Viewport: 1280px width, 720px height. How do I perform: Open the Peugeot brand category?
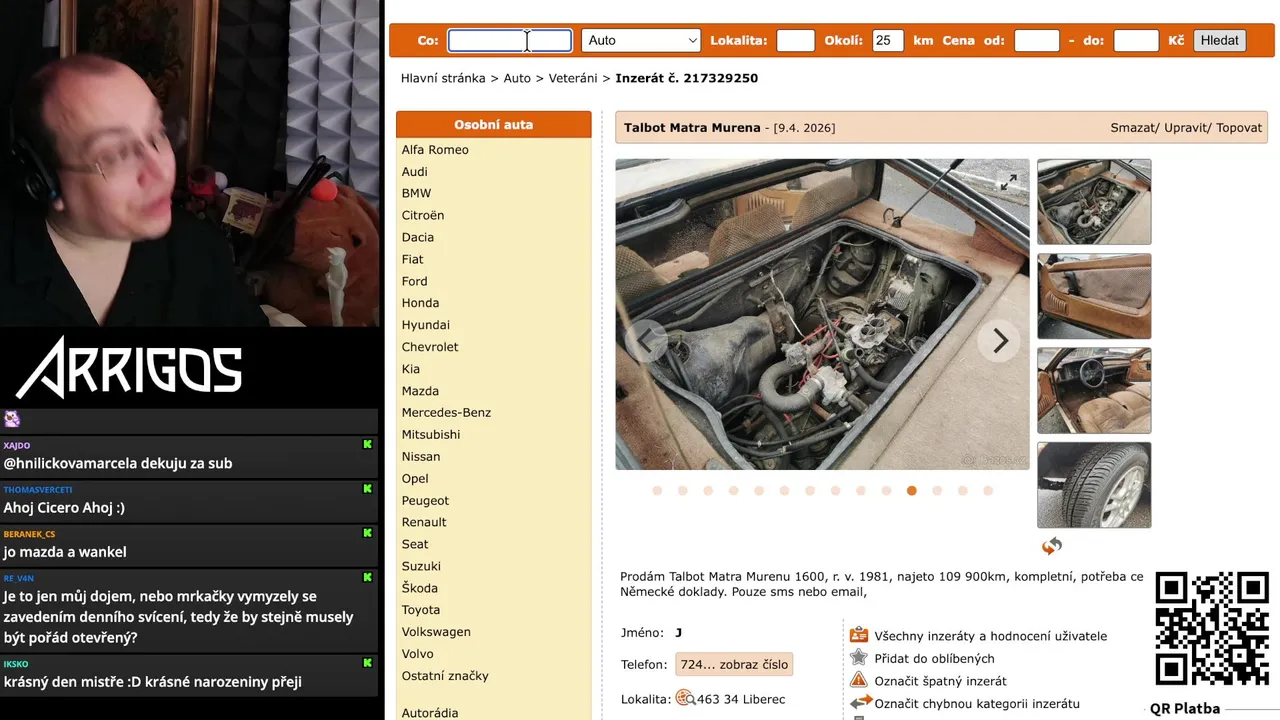[x=425, y=501]
